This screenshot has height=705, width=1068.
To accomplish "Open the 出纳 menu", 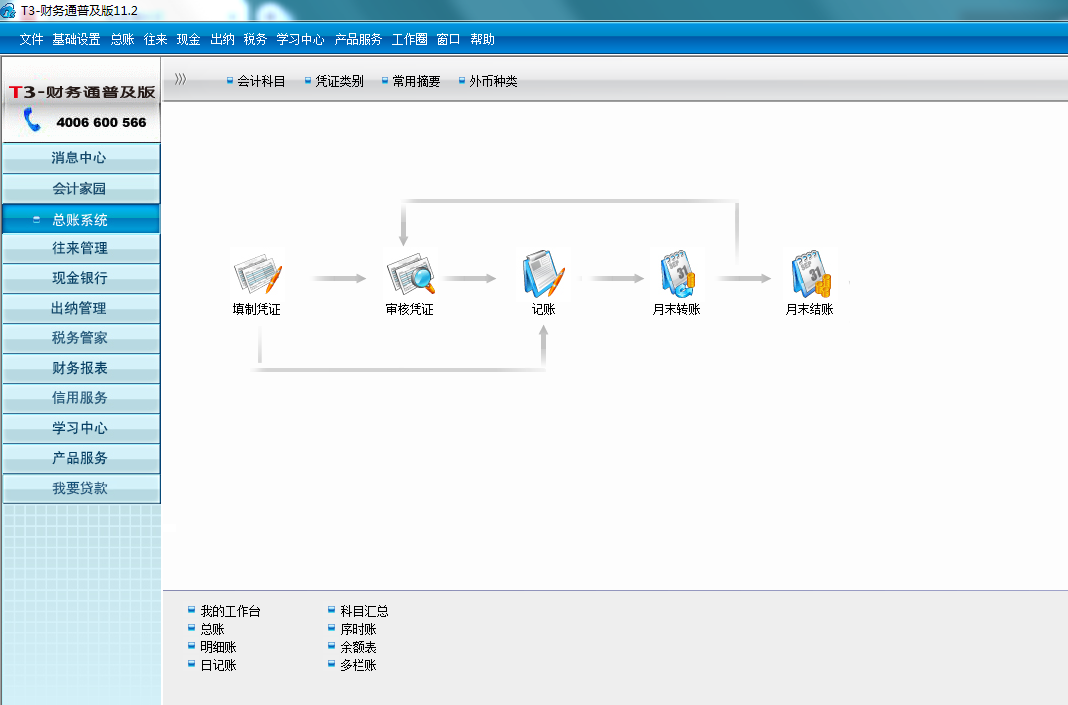I will coord(222,40).
